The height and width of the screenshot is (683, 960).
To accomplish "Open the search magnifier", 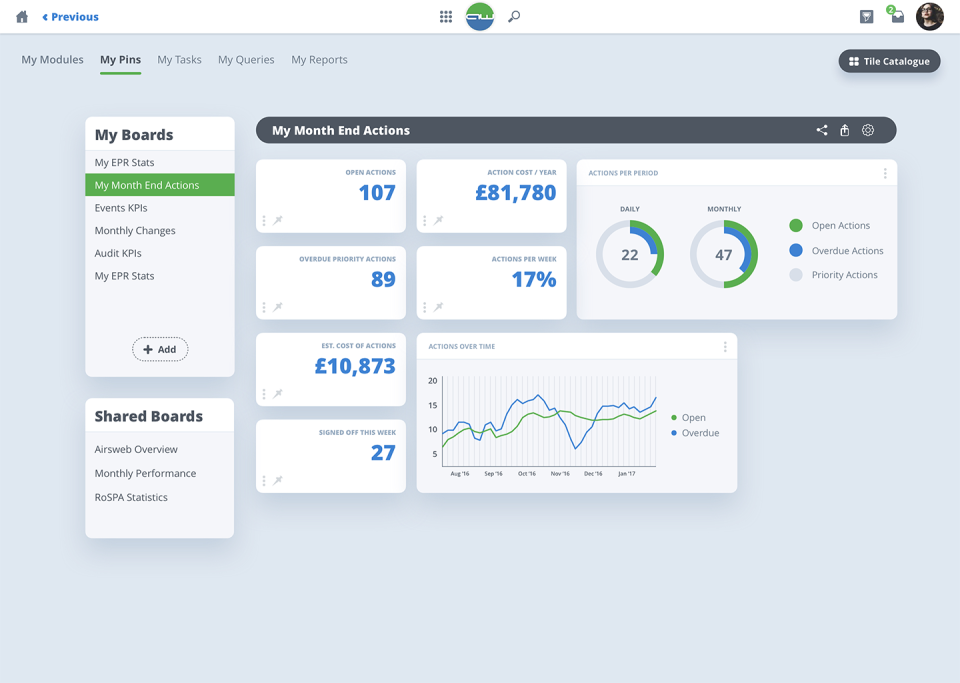I will [514, 17].
